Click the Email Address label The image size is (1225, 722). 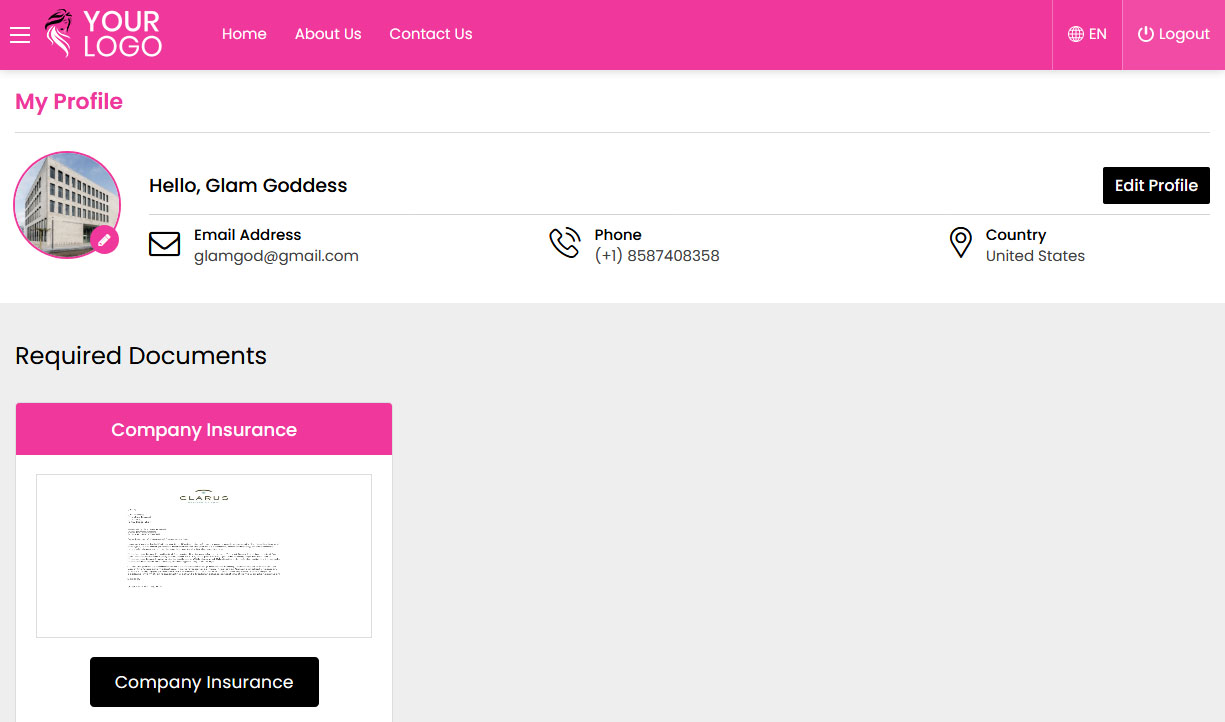247,235
